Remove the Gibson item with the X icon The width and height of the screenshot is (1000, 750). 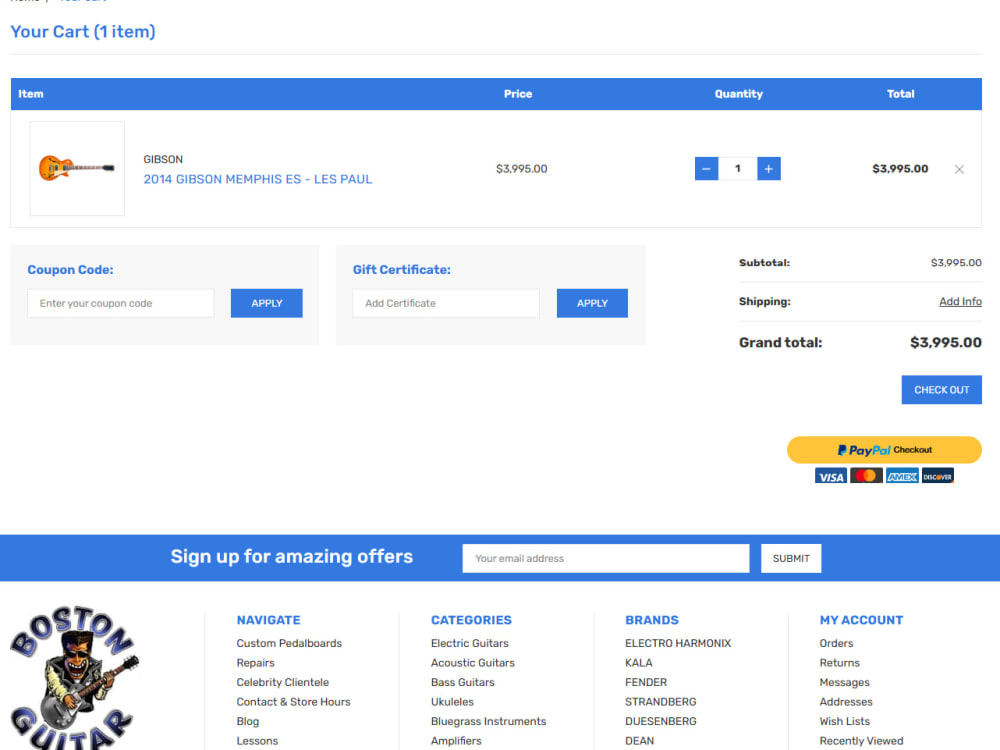click(959, 169)
